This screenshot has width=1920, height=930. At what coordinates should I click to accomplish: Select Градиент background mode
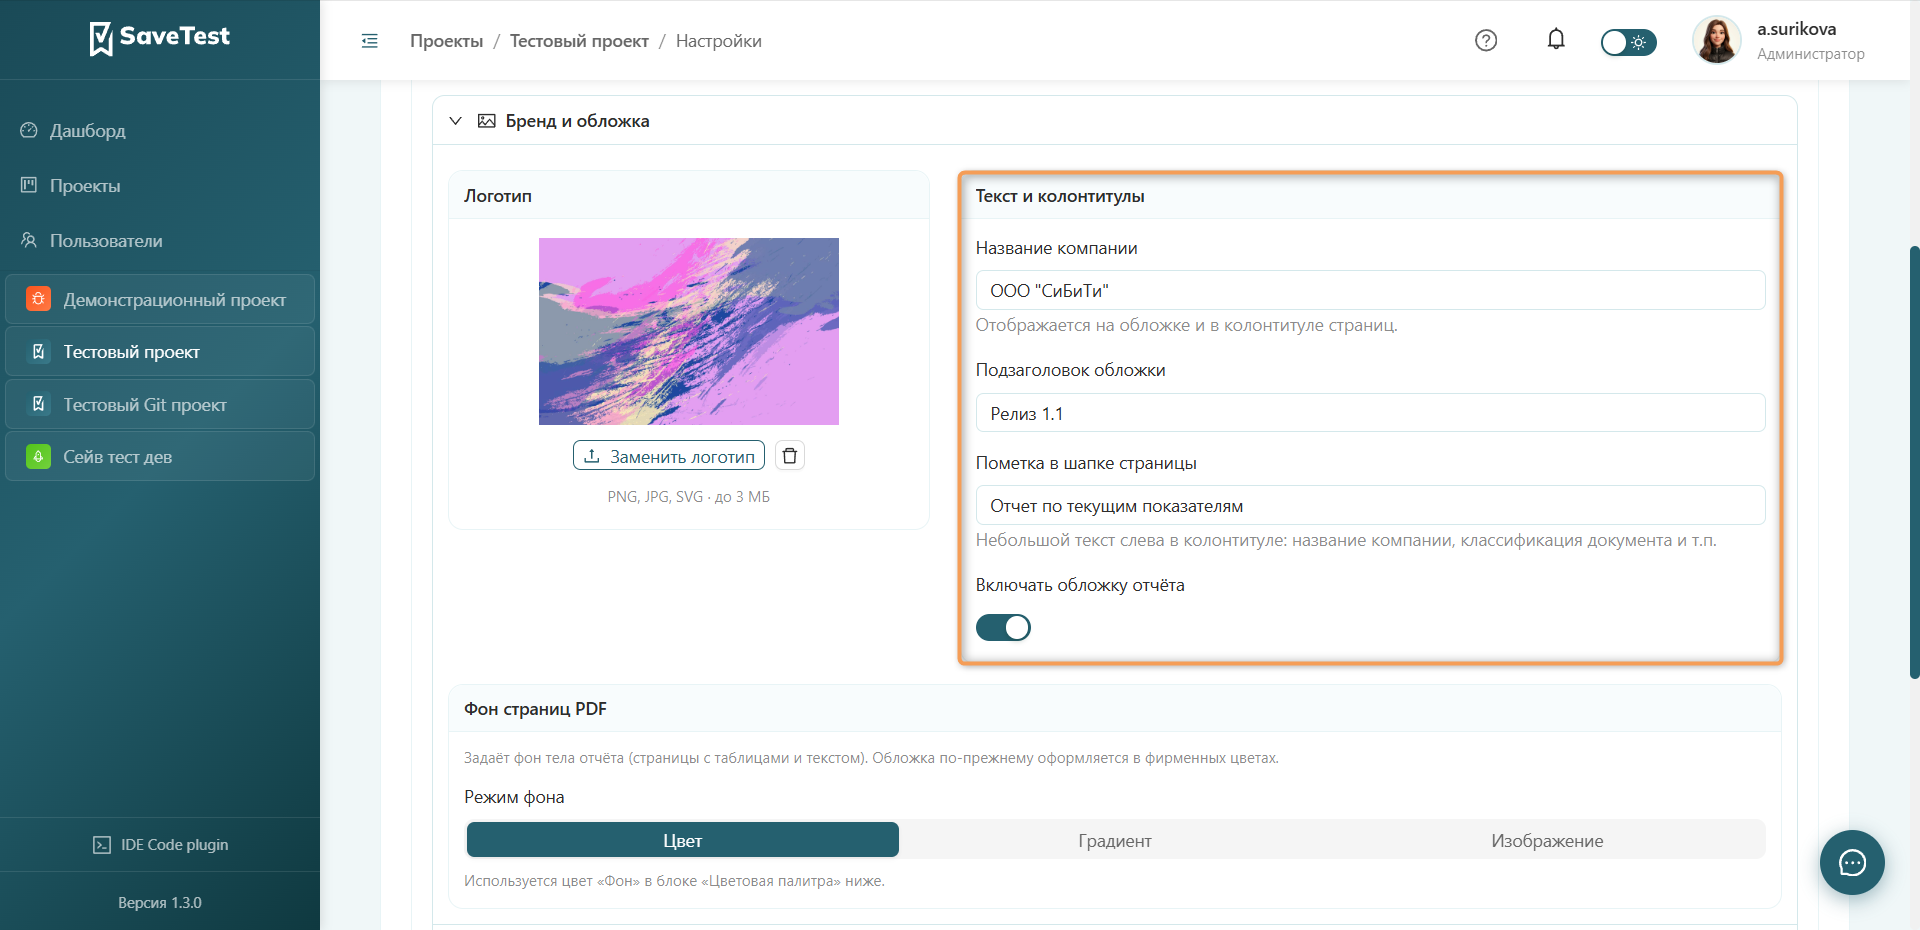[x=1115, y=840]
